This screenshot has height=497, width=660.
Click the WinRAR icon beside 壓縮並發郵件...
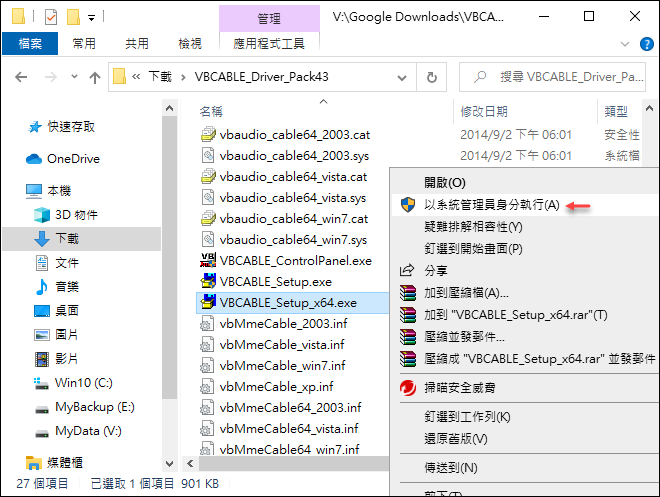click(407, 337)
